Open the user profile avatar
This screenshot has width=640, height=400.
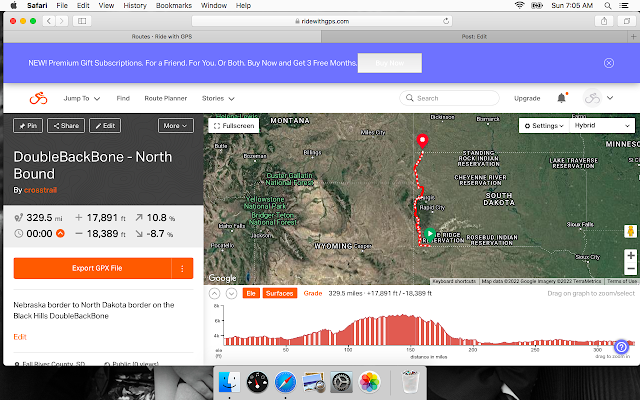click(592, 98)
